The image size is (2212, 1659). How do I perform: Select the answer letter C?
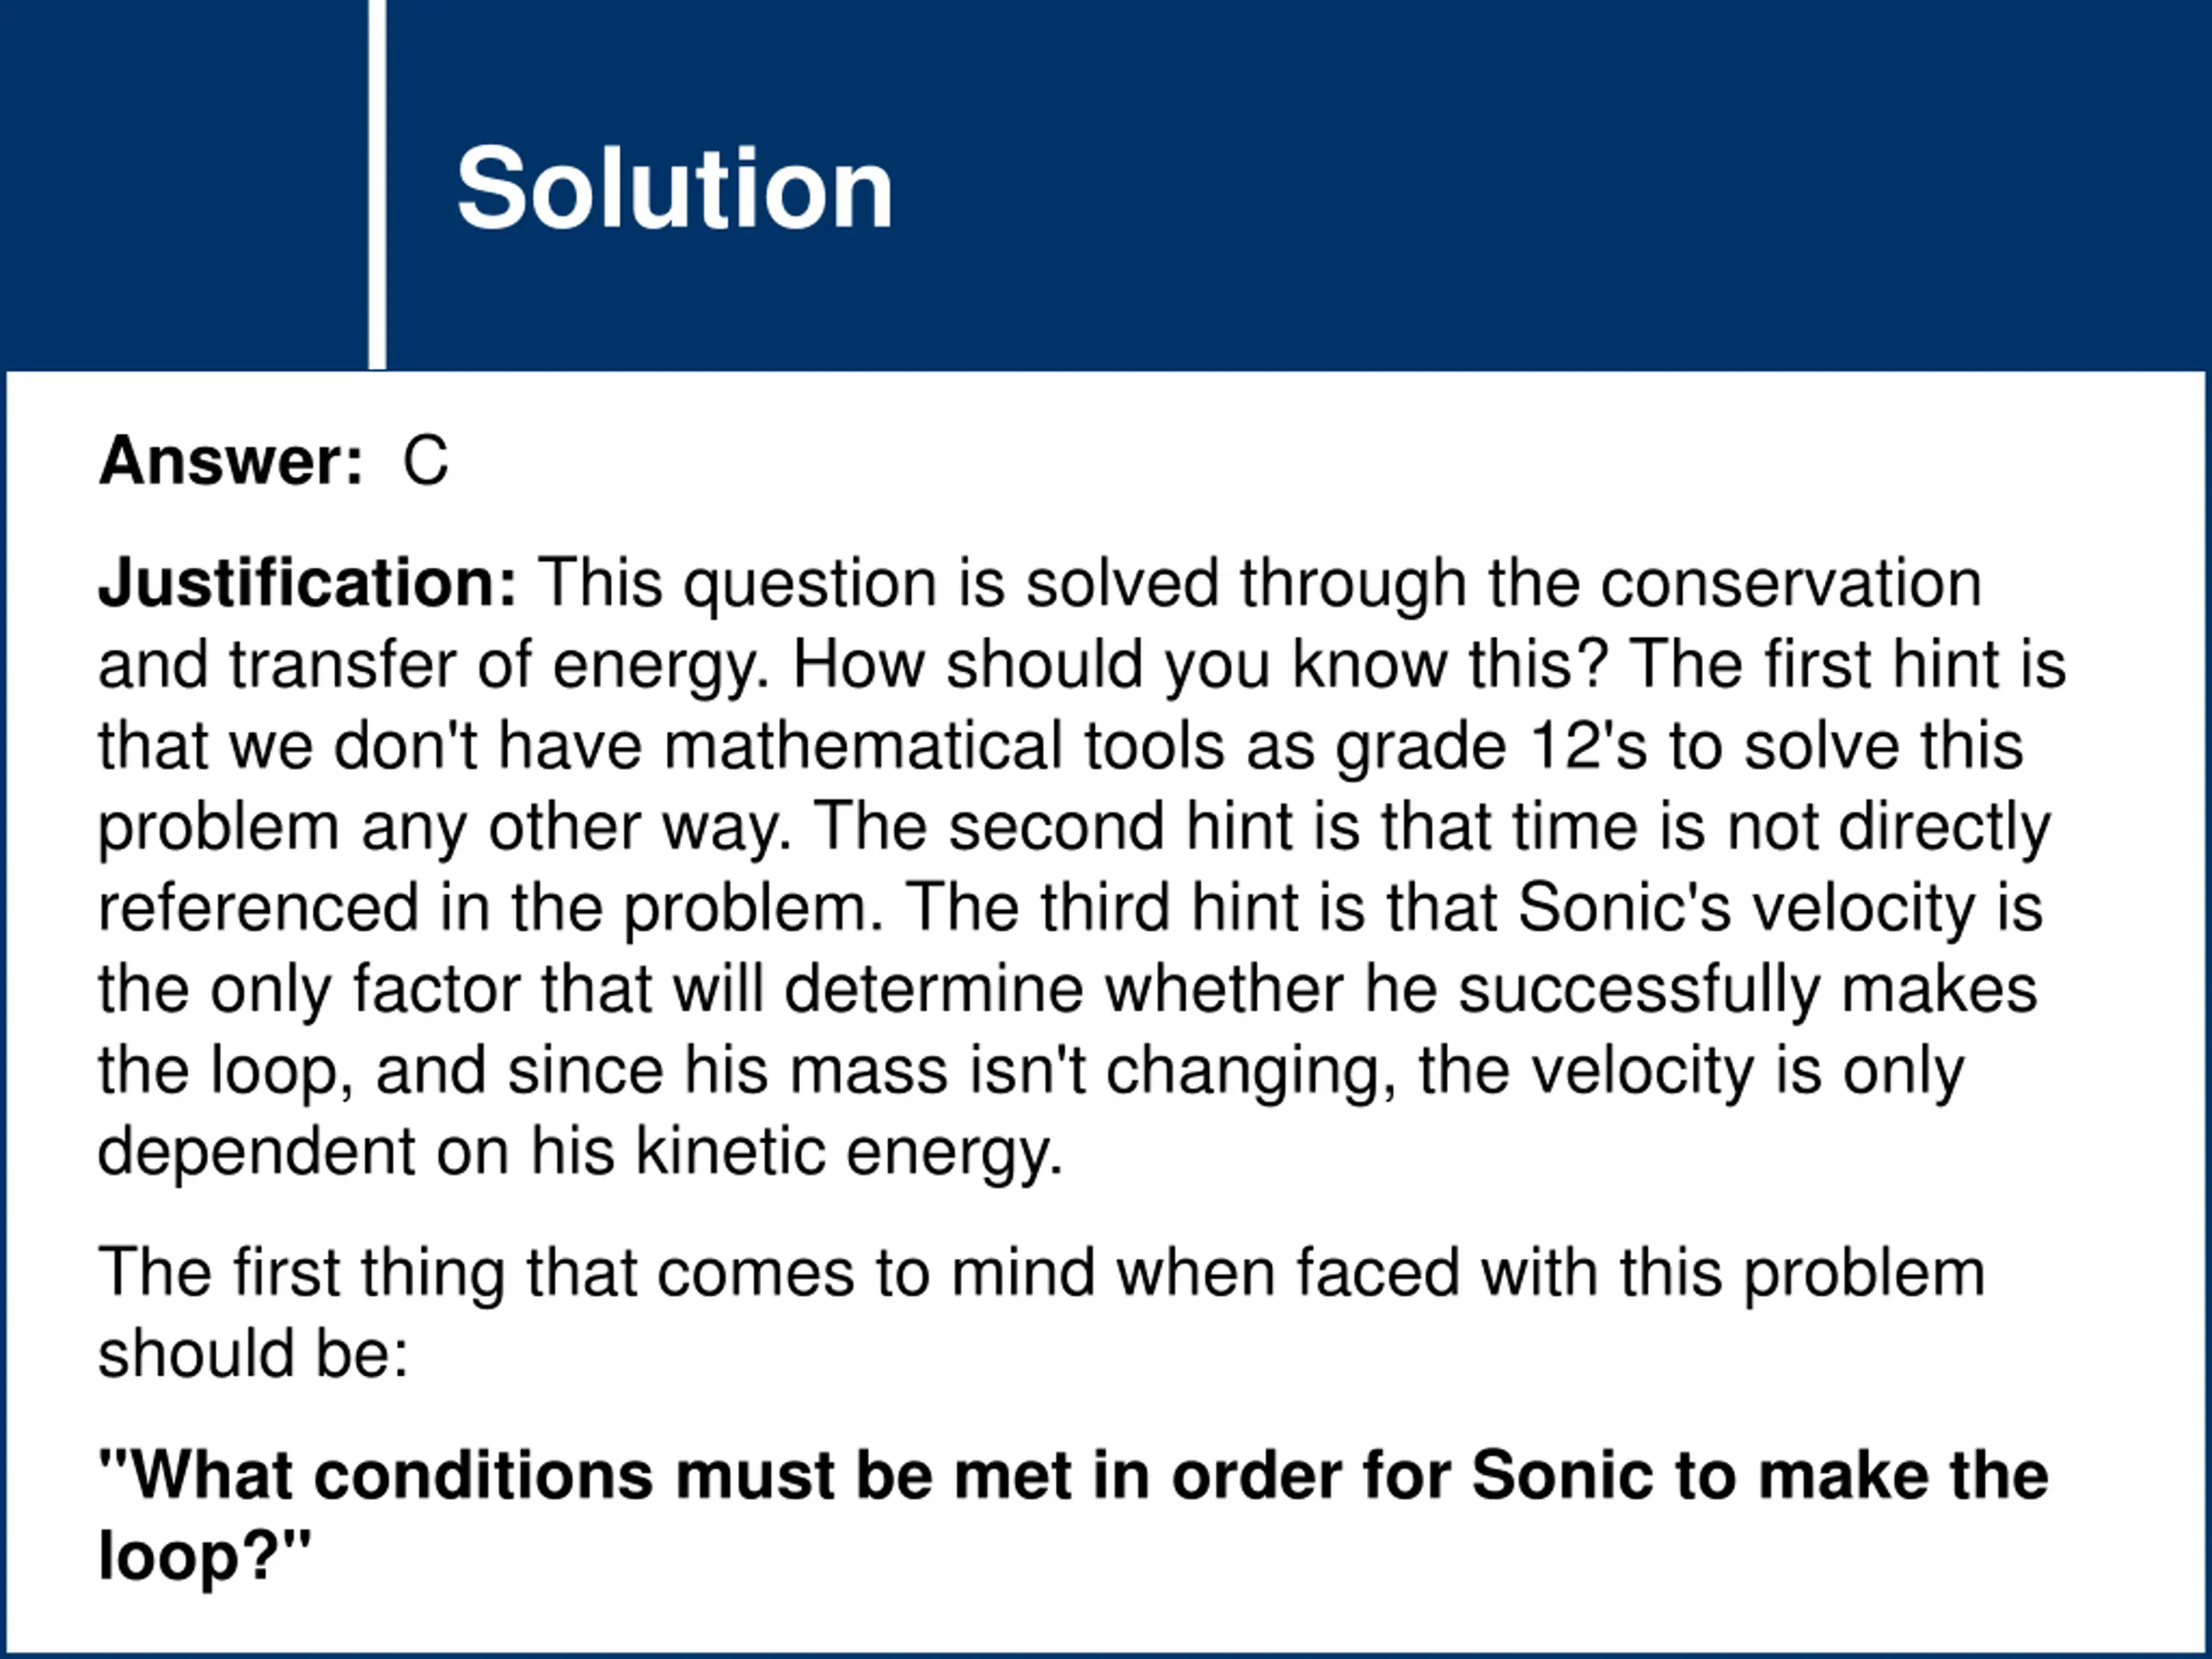pyautogui.click(x=425, y=461)
